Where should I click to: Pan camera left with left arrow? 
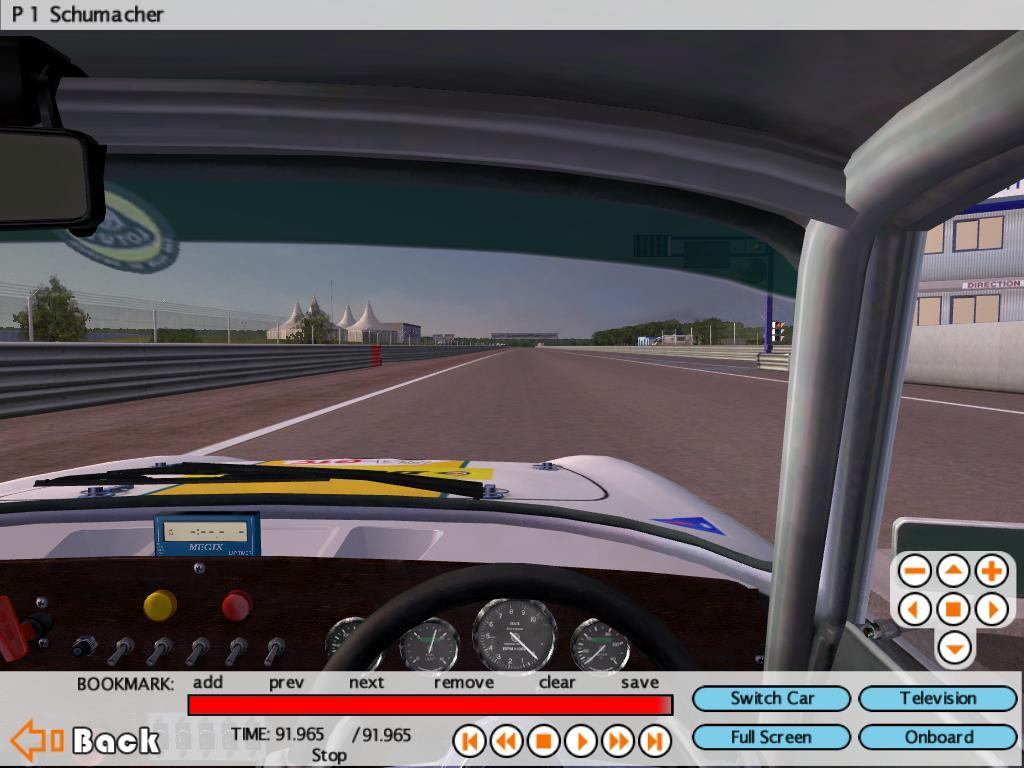tap(915, 610)
